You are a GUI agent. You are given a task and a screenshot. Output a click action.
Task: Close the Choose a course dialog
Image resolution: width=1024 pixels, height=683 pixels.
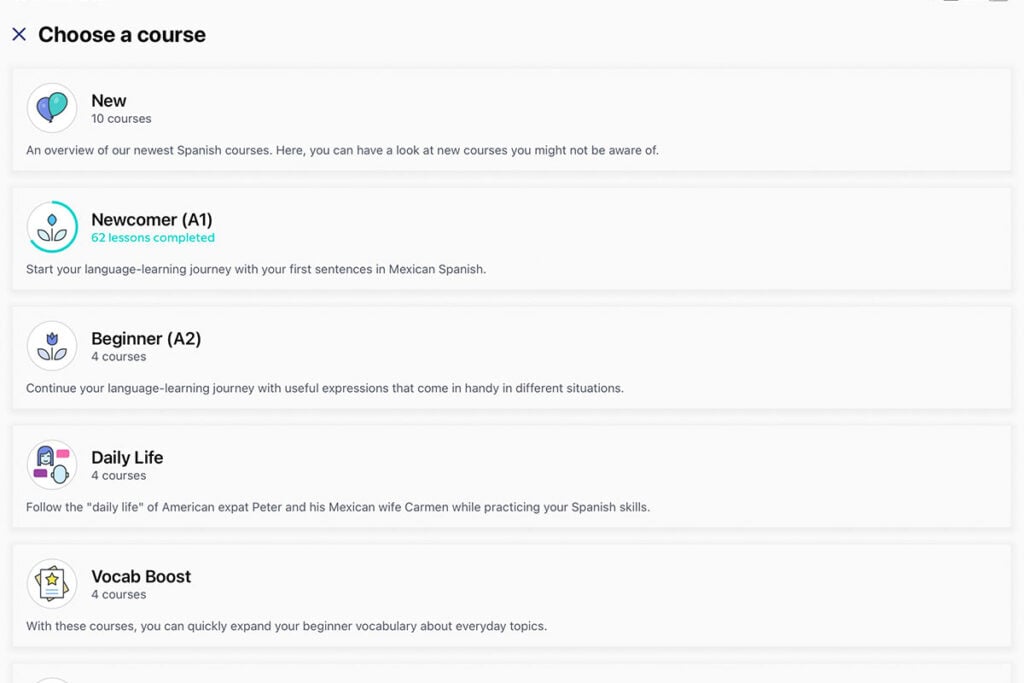pyautogui.click(x=19, y=34)
